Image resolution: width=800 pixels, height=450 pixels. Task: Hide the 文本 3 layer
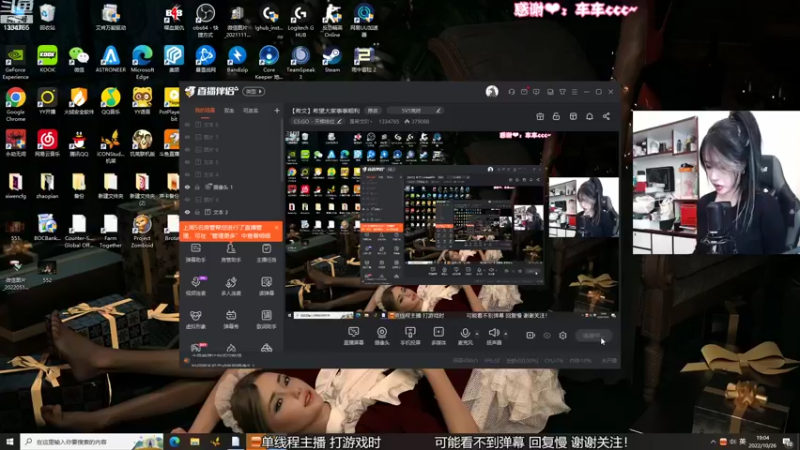pos(187,212)
